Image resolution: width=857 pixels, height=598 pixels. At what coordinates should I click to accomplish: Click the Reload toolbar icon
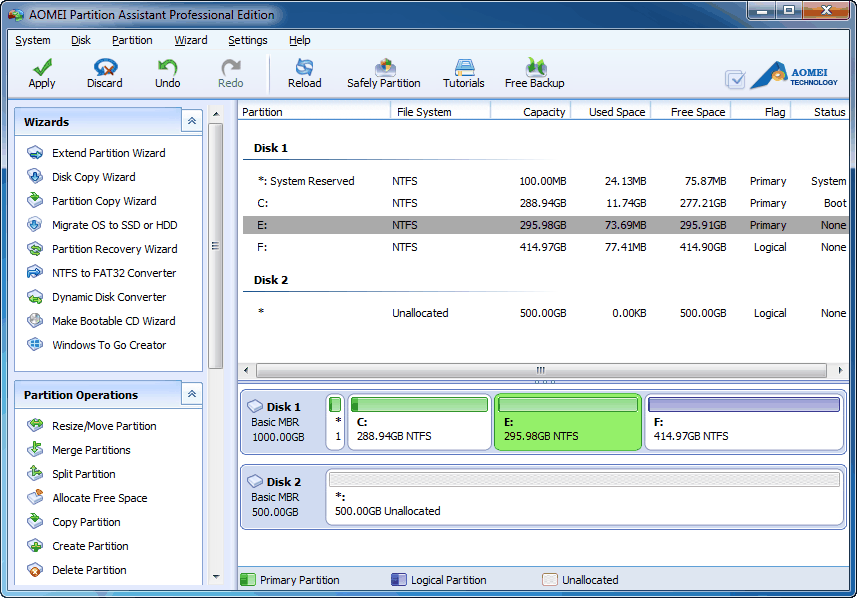pyautogui.click(x=304, y=67)
